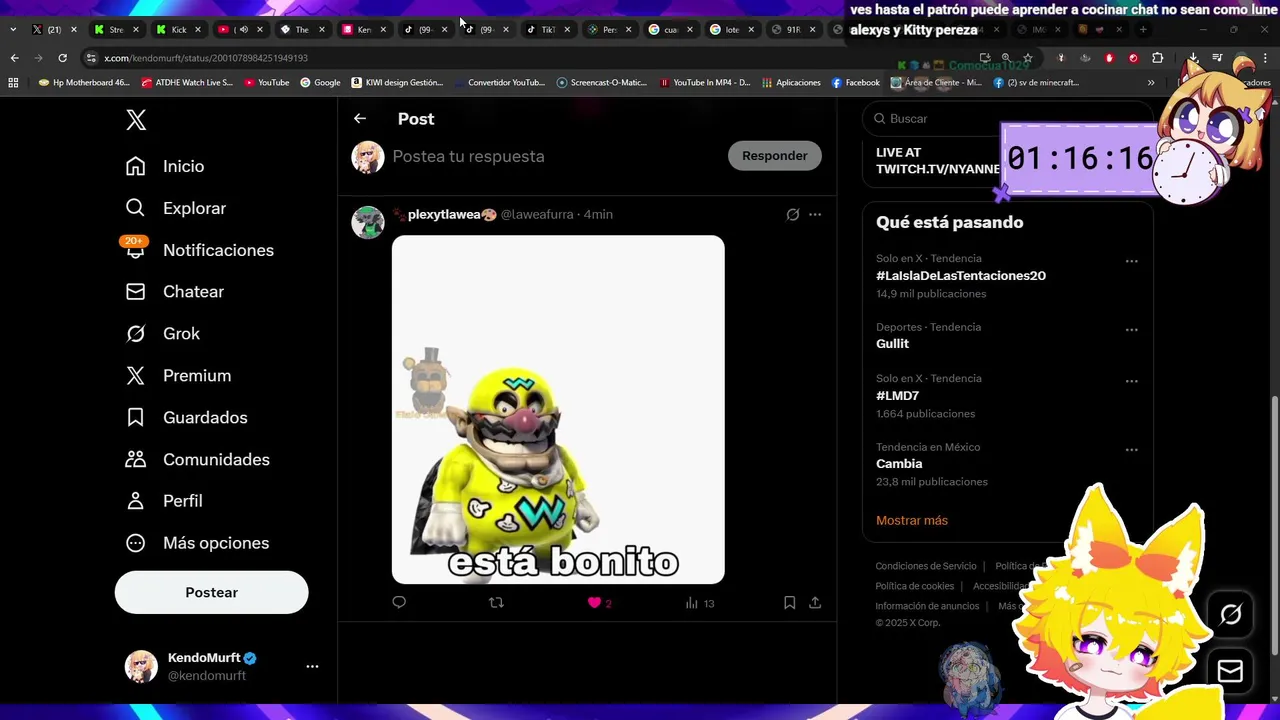Open Inicio in the sidebar
Viewport: 1280px width, 720px height.
click(165, 166)
